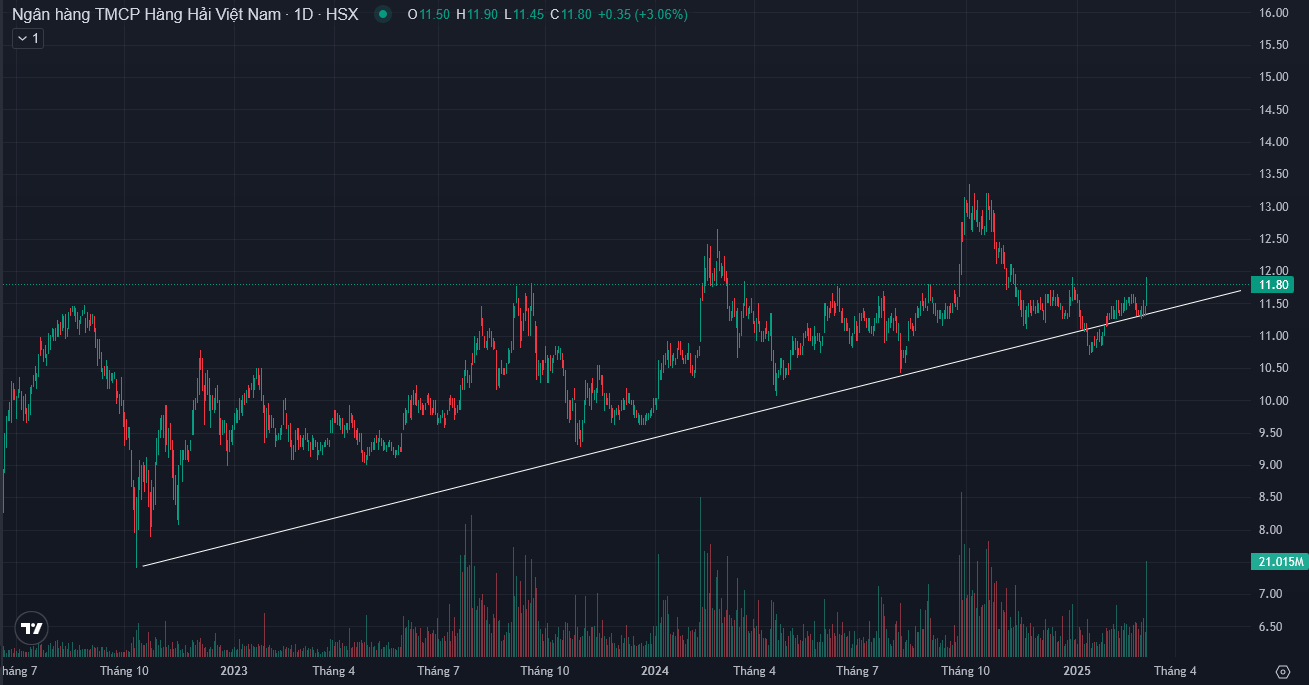Collapse the indicator legend showing 1
This screenshot has height=685, width=1309.
[27, 38]
